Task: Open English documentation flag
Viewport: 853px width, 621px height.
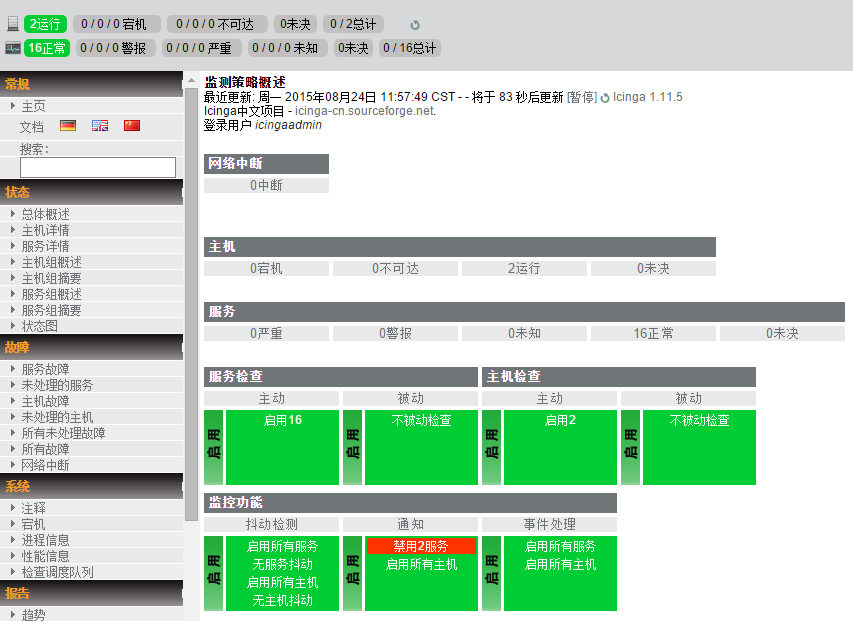Action: [x=100, y=126]
